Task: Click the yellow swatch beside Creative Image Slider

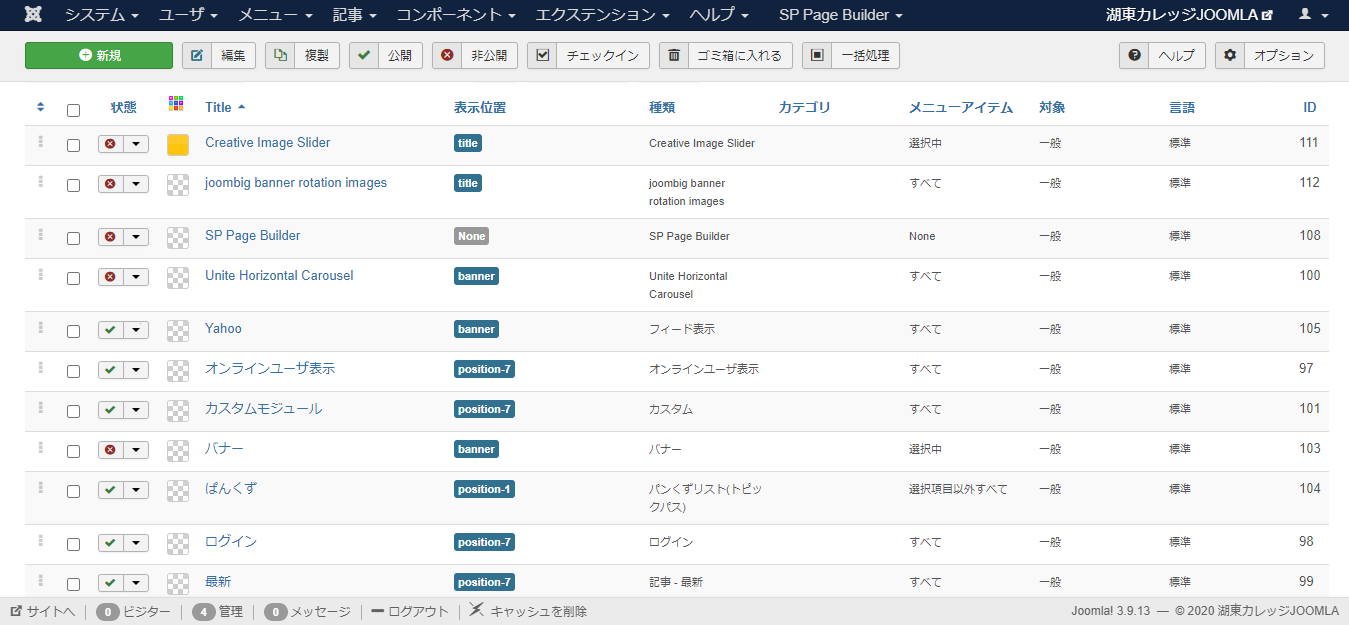Action: [x=177, y=144]
